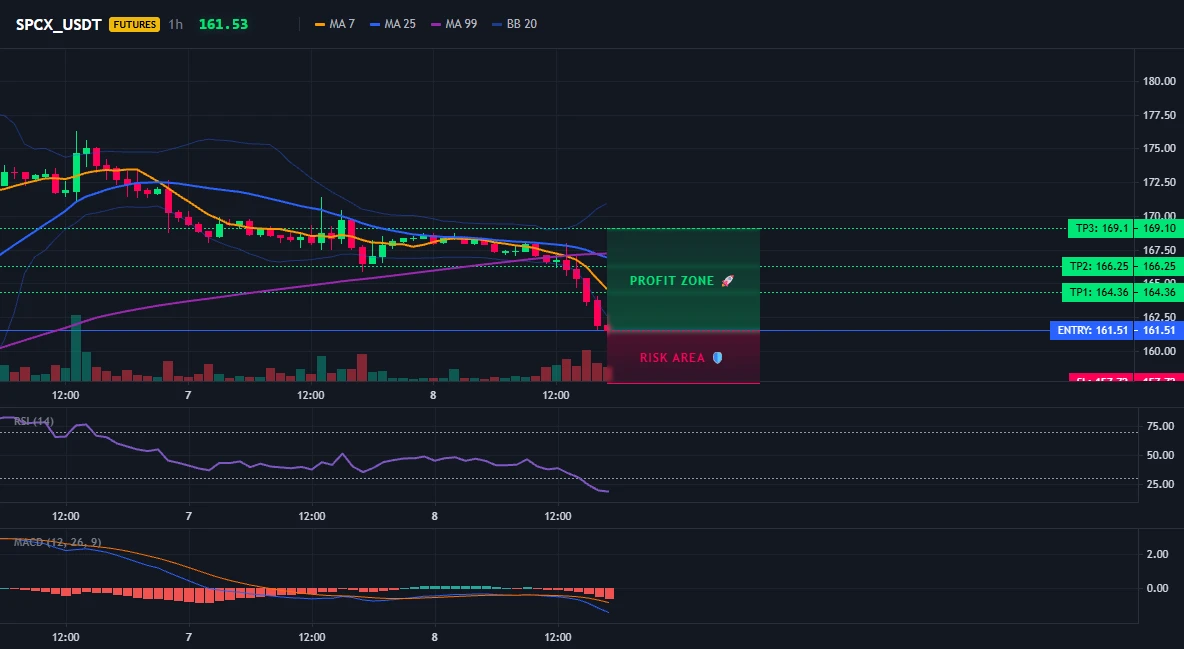Click the 2.00 level on the MACD axis

[x=1158, y=555]
